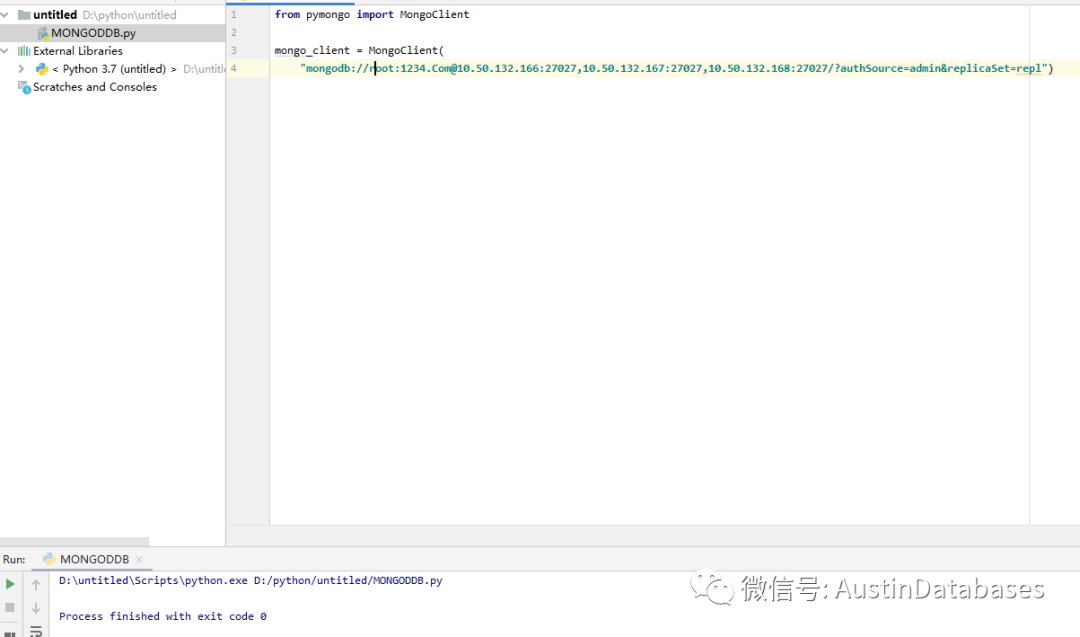Viewport: 1080px width, 637px height.
Task: Click the untitled project folder icon
Action: point(24,14)
